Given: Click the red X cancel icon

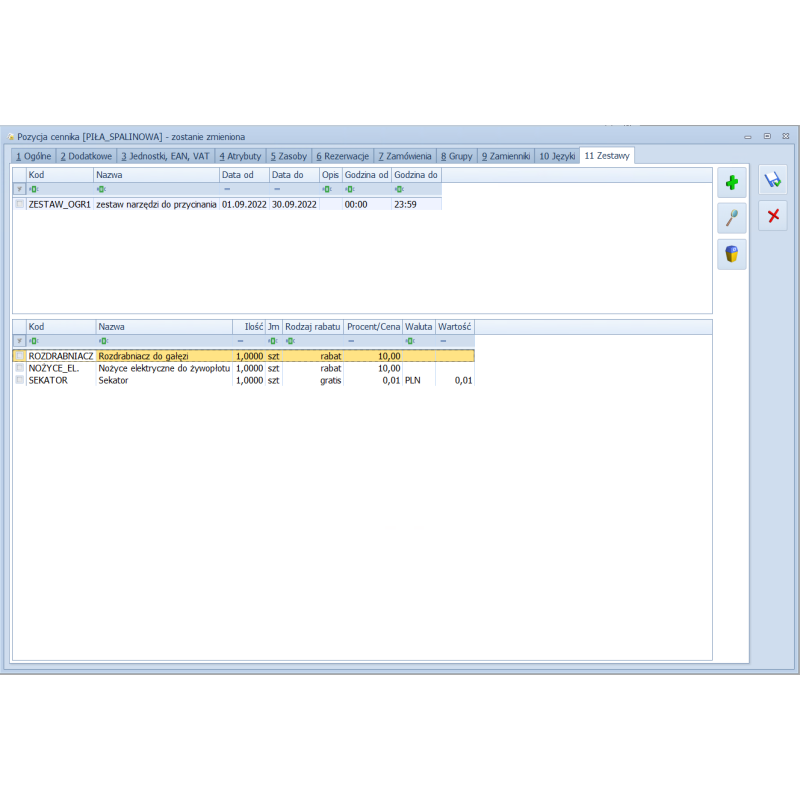Looking at the screenshot, I should click(772, 216).
